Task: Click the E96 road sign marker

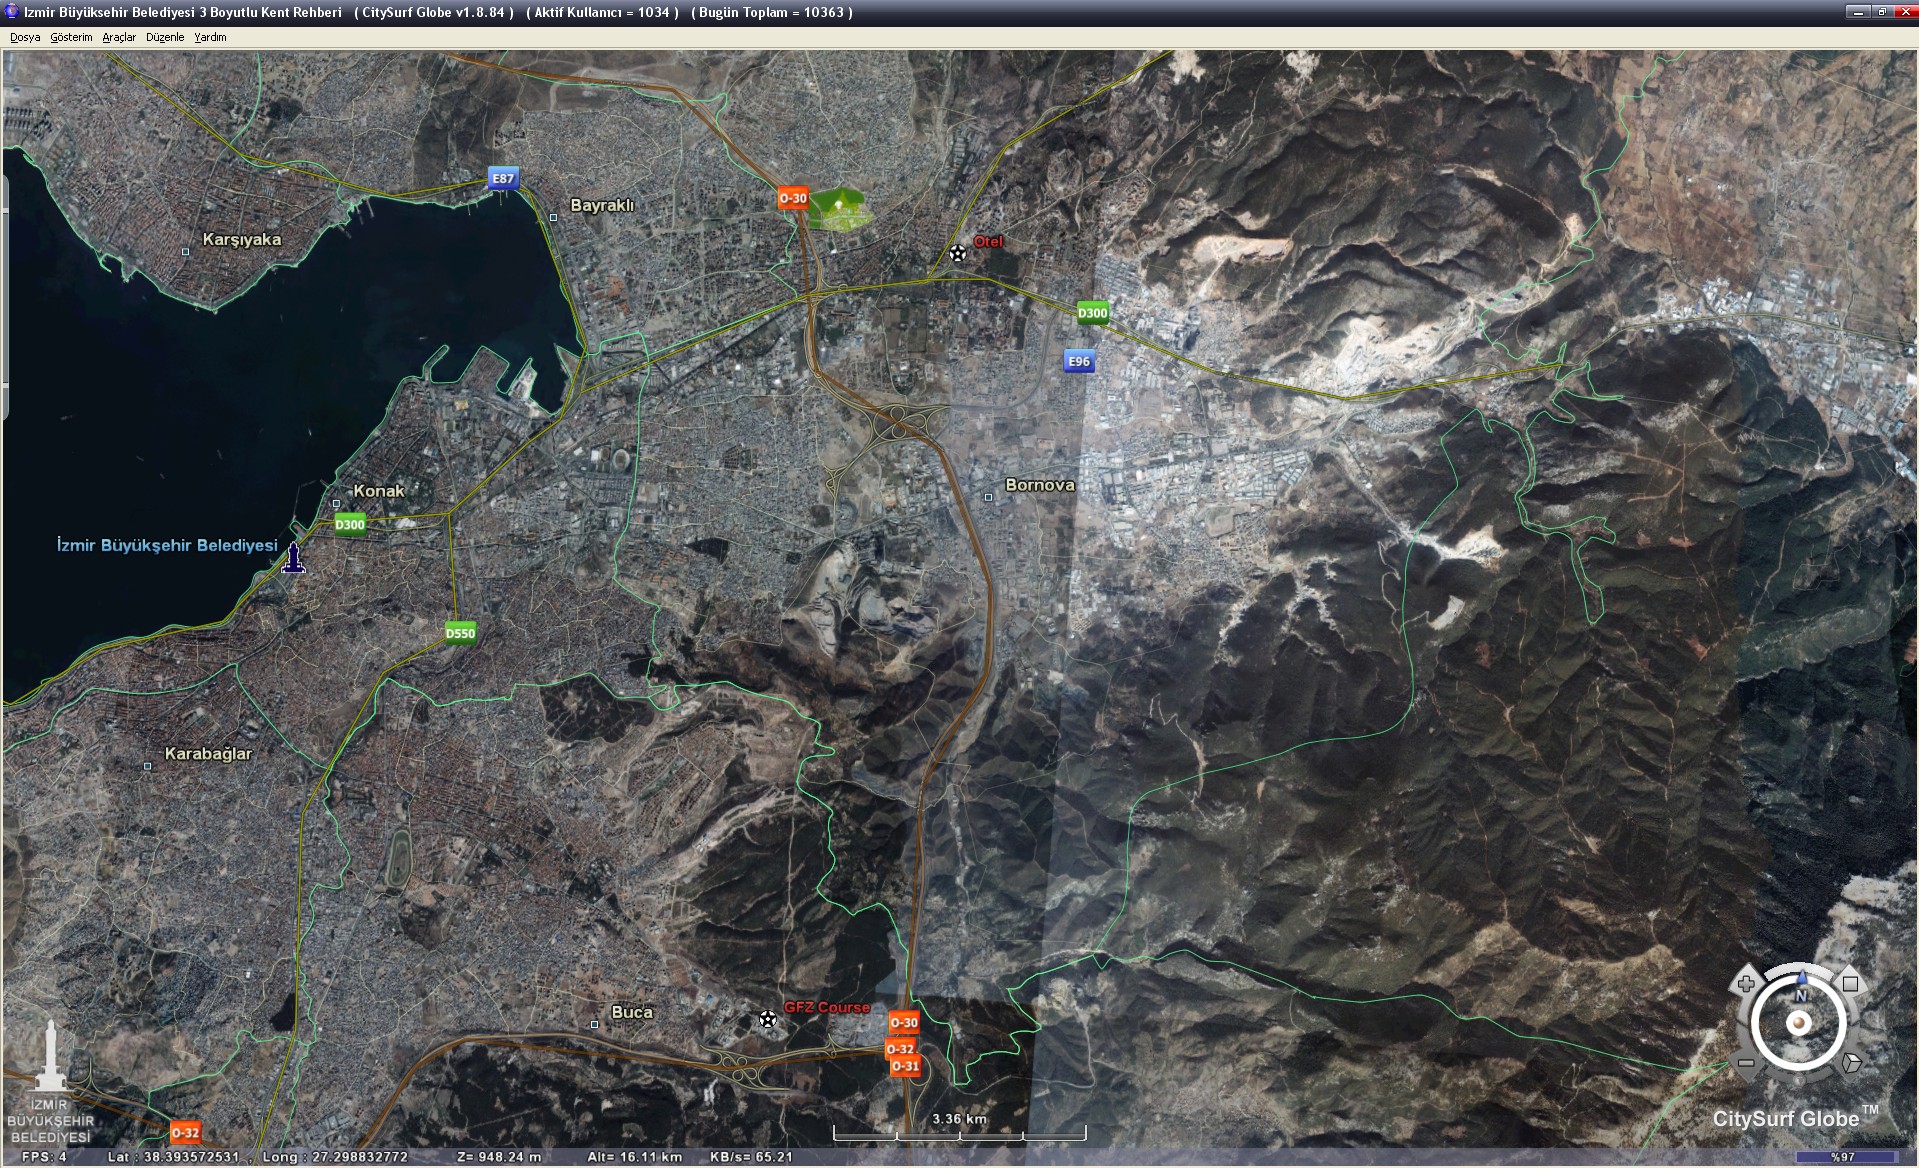Action: coord(1079,361)
